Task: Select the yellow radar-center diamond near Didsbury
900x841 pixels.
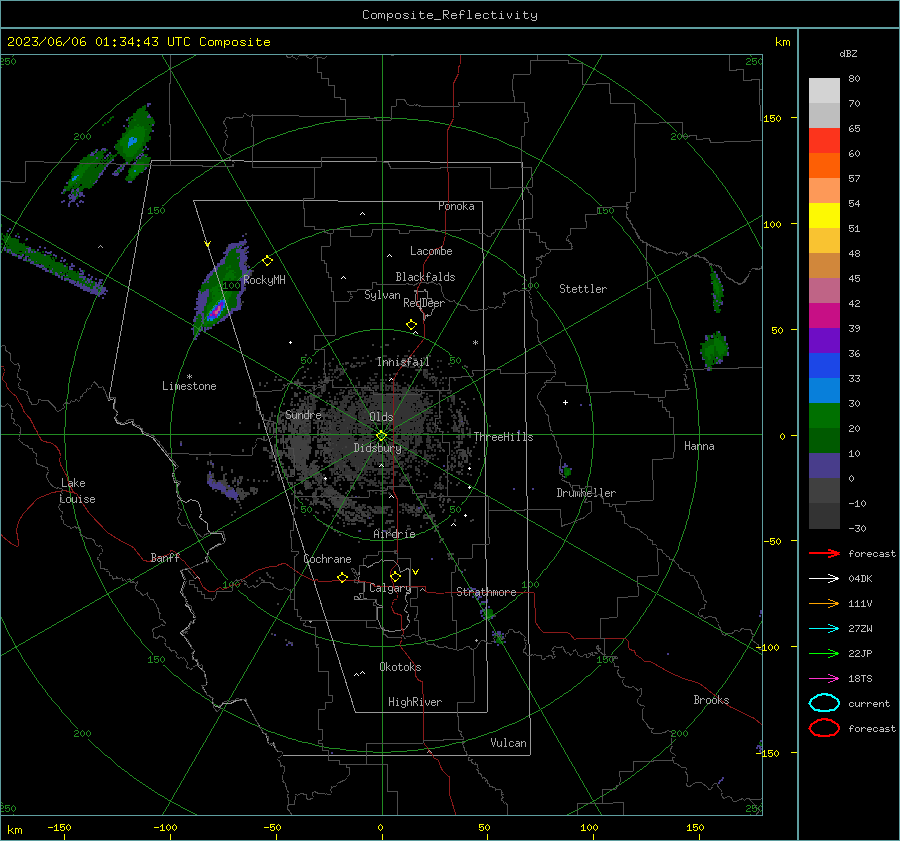Action: [x=381, y=435]
